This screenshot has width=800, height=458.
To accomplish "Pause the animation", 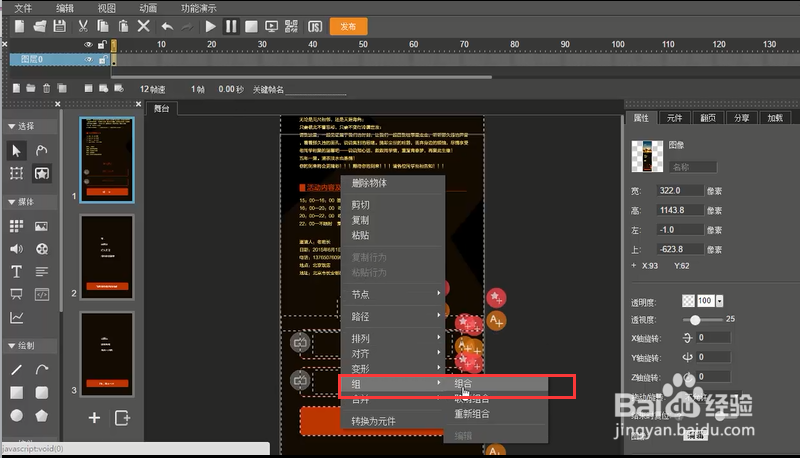I will point(231,27).
